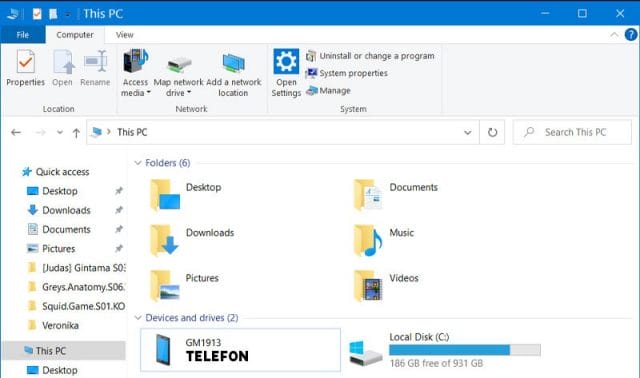This screenshot has width=640, height=378.
Task: Click the pin icon beside sidebar Downloads
Action: (x=119, y=210)
